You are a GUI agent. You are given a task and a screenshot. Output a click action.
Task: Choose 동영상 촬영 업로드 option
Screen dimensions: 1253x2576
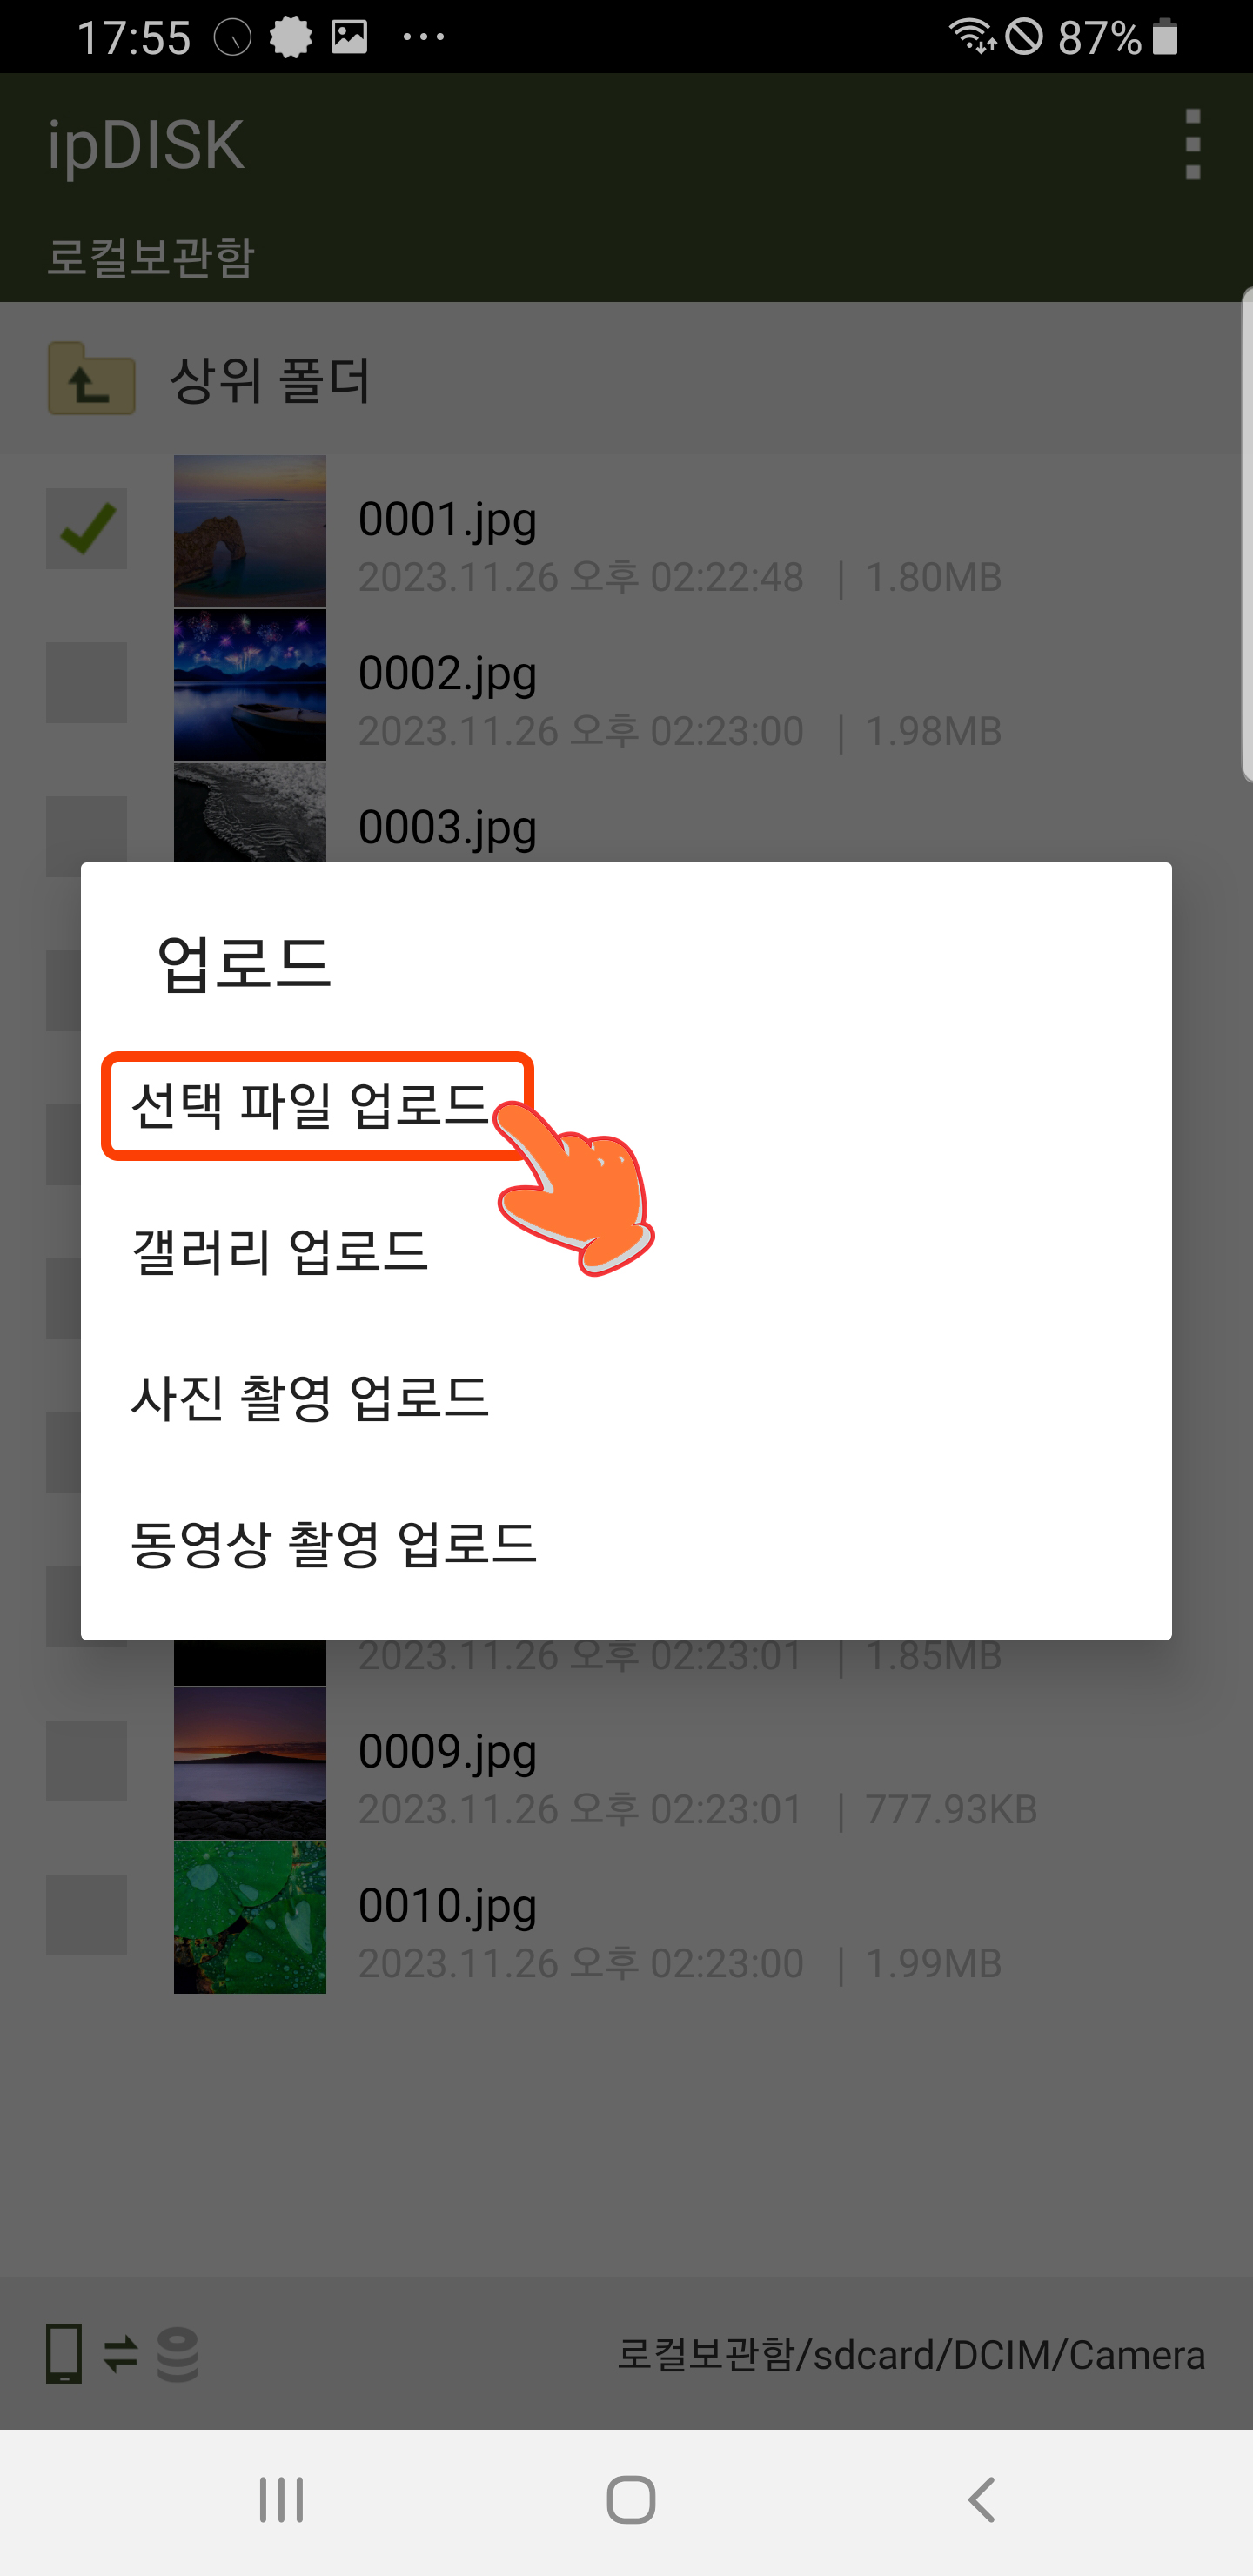point(626,1543)
